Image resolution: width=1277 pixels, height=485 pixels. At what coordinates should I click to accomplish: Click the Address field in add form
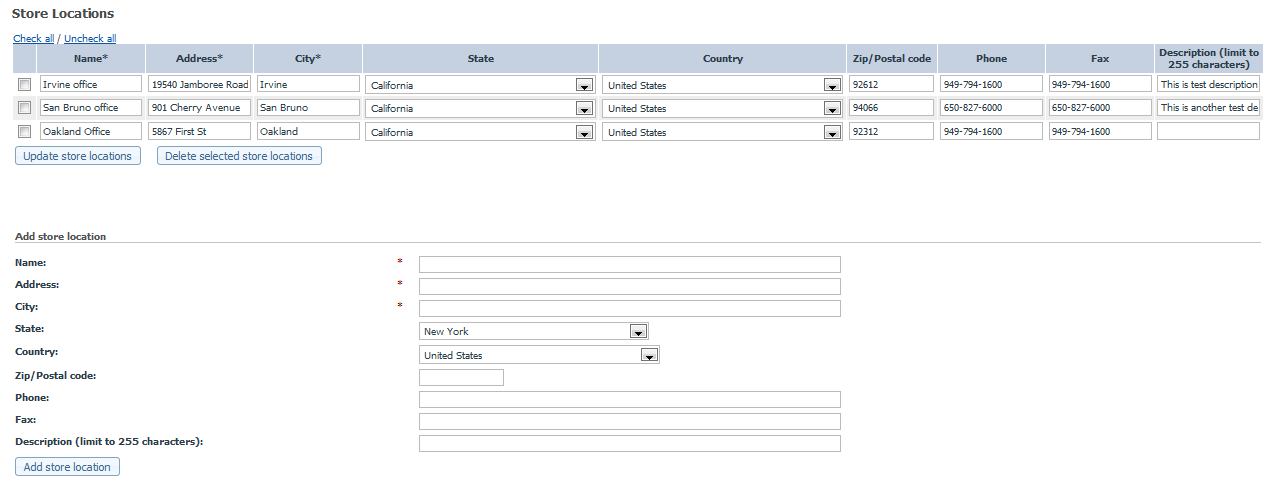(x=629, y=286)
